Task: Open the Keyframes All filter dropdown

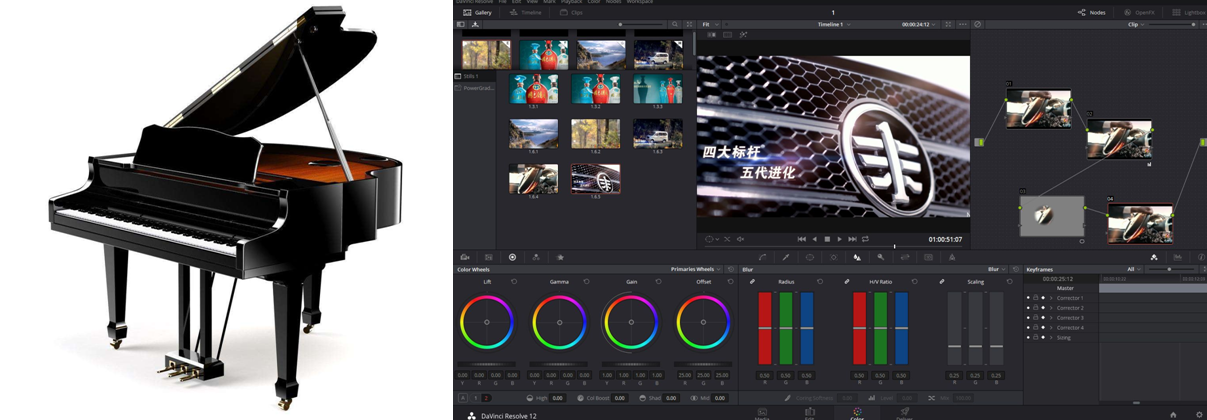Action: click(1133, 269)
